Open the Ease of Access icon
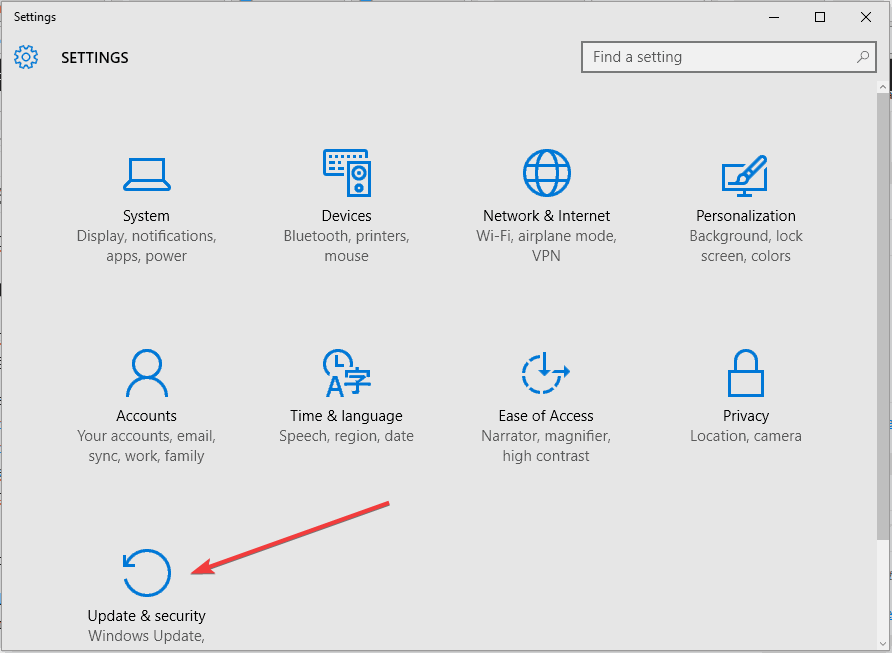Screen dimensions: 892x653 (545, 373)
